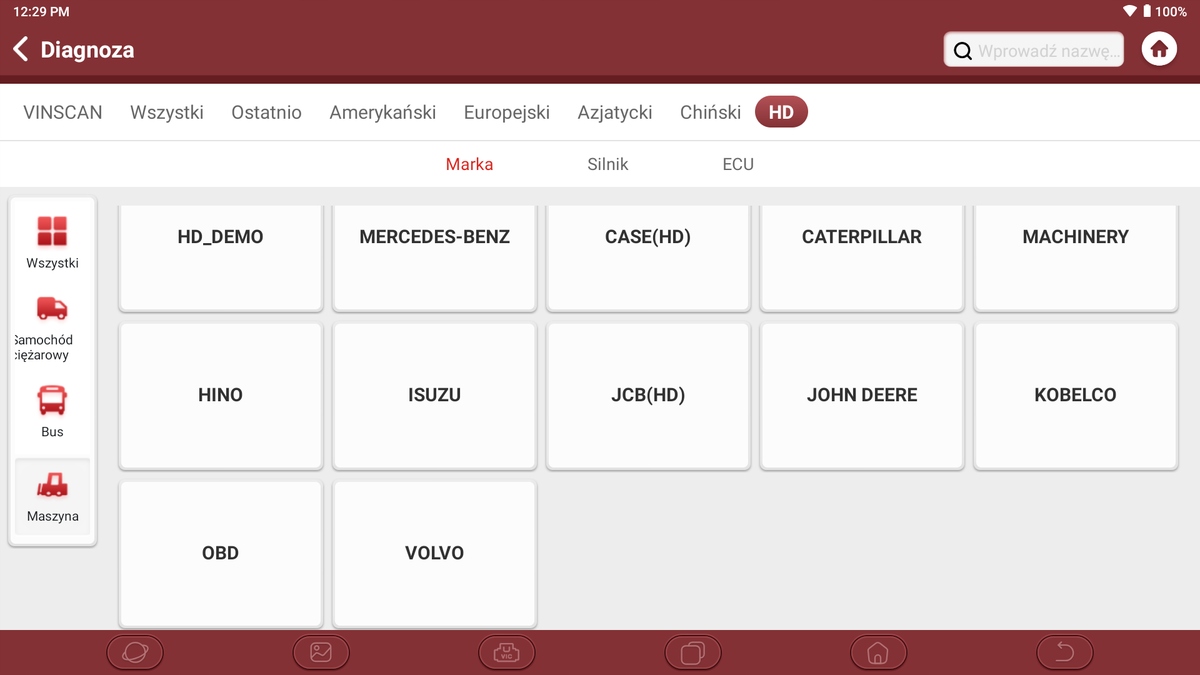Tap the VCI connector icon in bottom bar

507,653
